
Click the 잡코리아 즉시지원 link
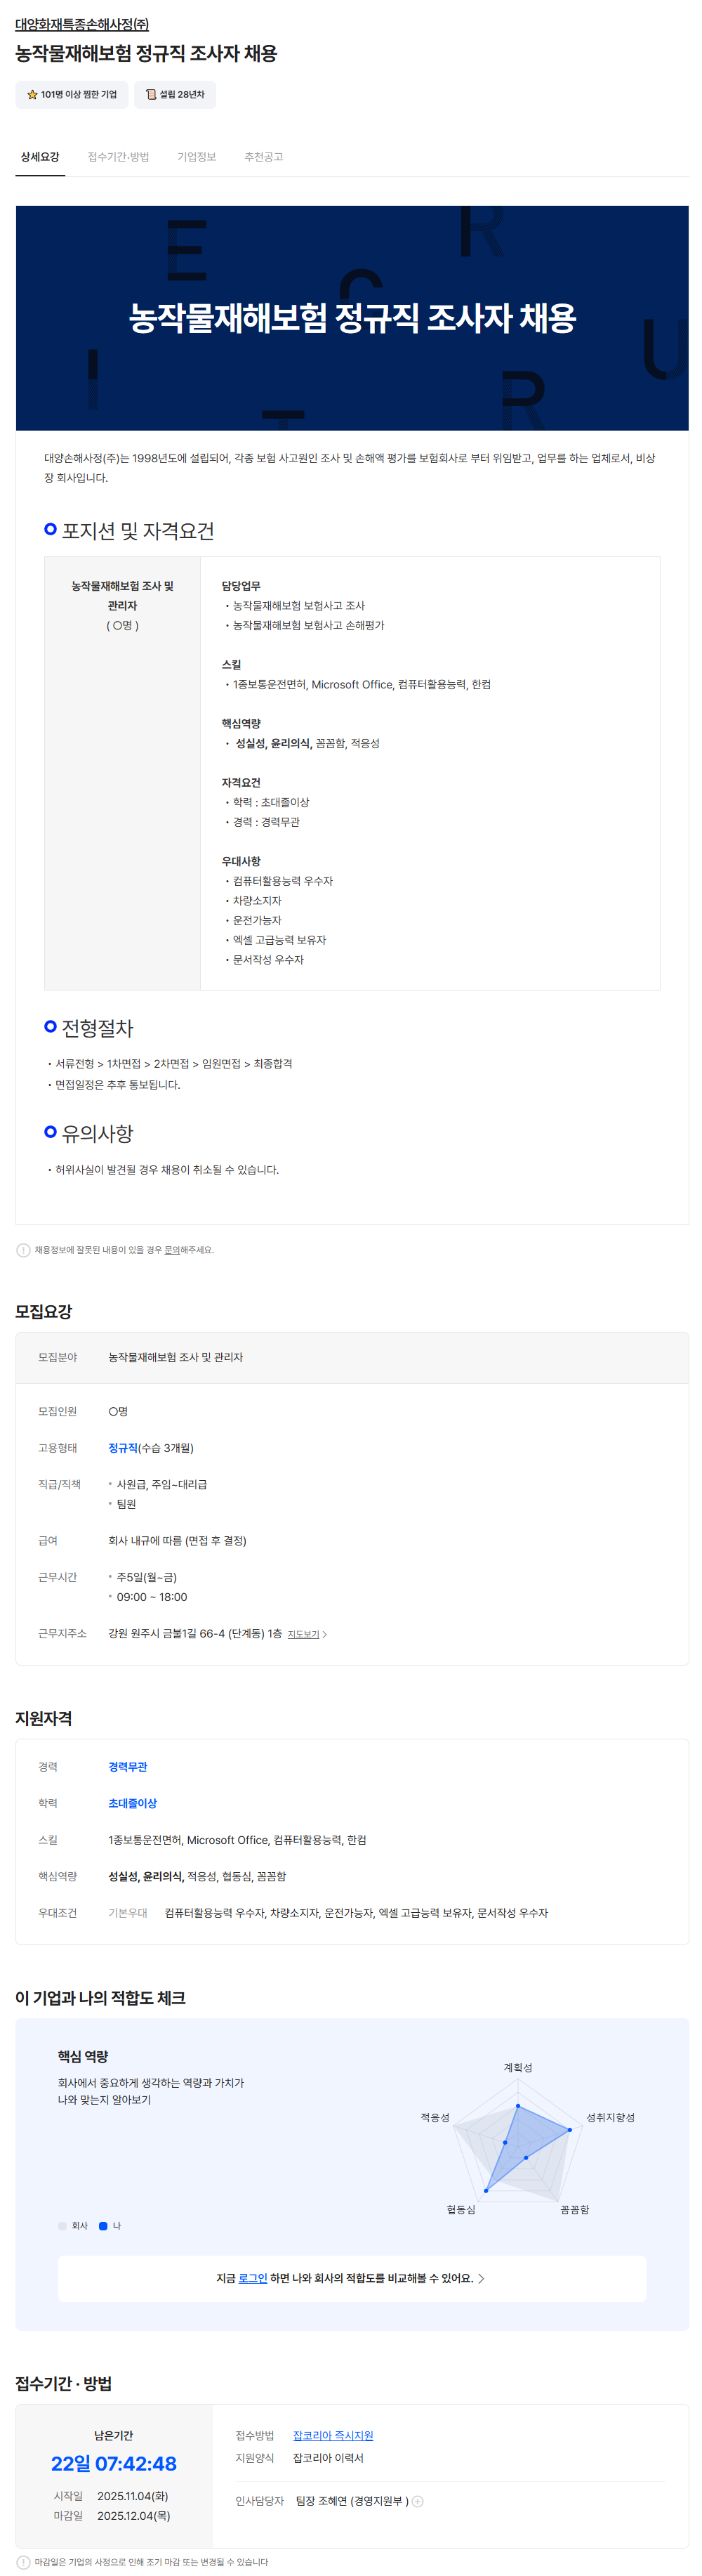point(332,2435)
